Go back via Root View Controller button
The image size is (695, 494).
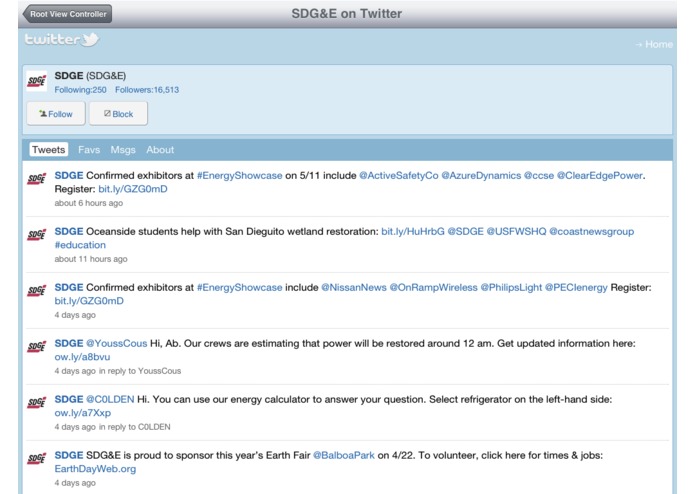pos(68,14)
